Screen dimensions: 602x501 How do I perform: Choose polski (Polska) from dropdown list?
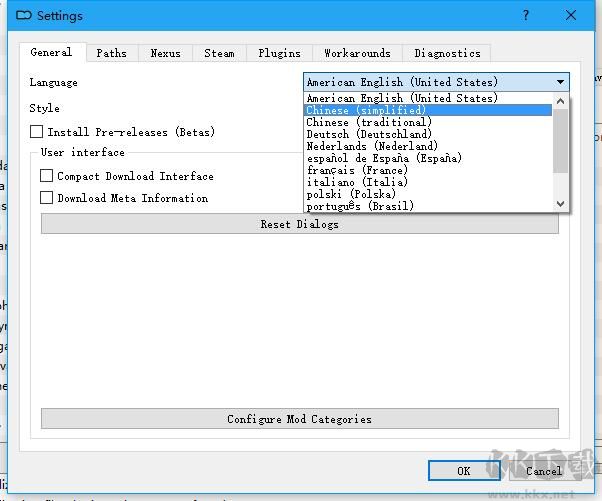pos(351,194)
